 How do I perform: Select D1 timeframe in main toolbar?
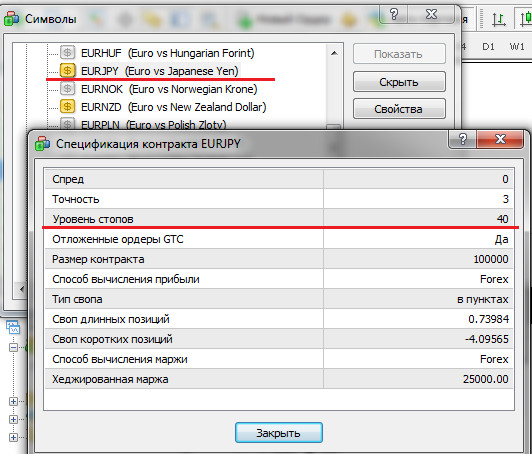coord(488,46)
